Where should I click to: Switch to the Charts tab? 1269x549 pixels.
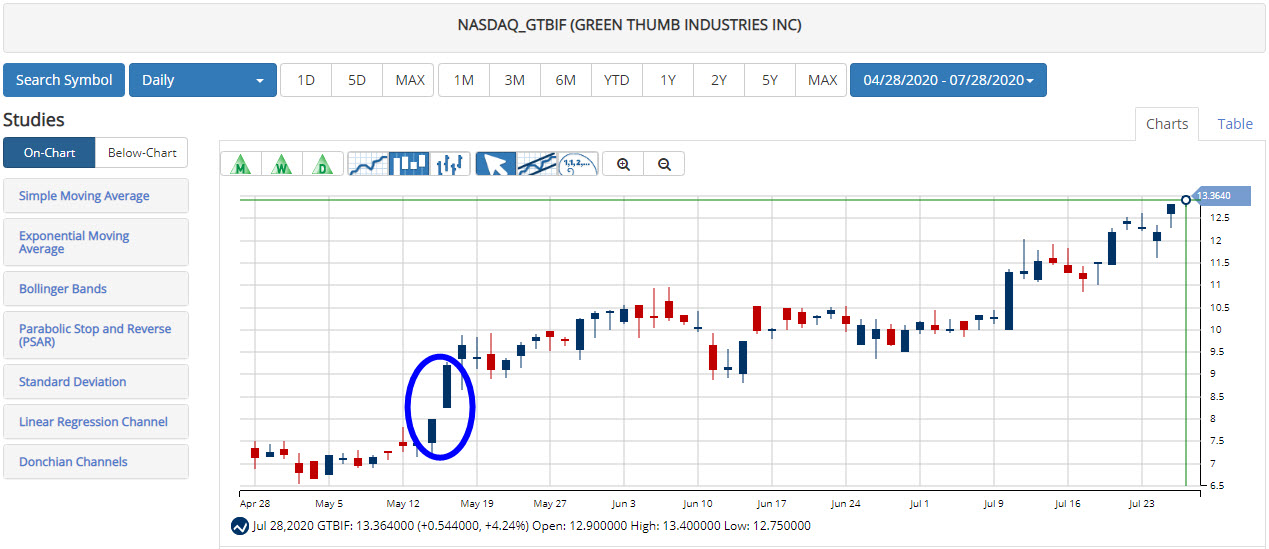(1167, 124)
